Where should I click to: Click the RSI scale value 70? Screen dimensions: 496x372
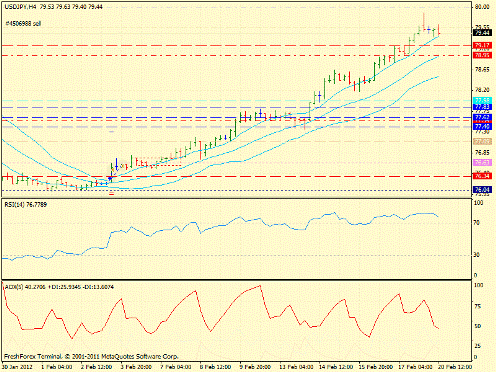[x=477, y=222]
